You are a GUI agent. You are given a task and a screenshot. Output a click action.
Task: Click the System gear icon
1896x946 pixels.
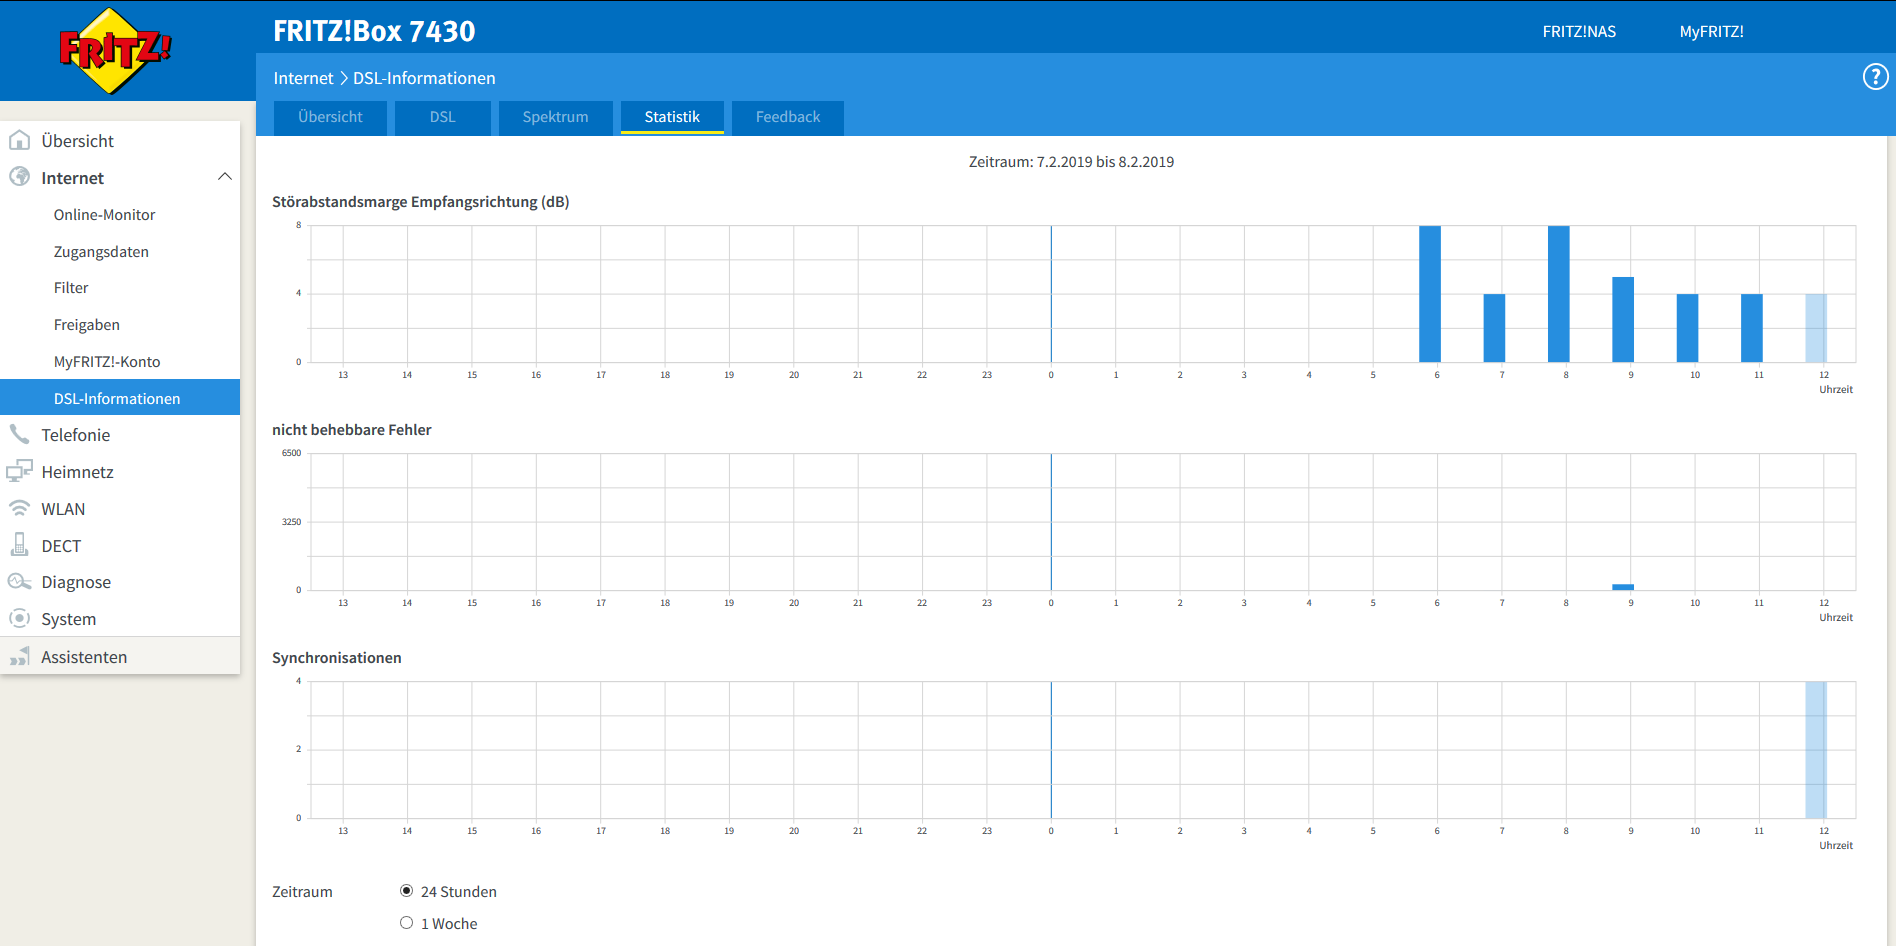19,618
